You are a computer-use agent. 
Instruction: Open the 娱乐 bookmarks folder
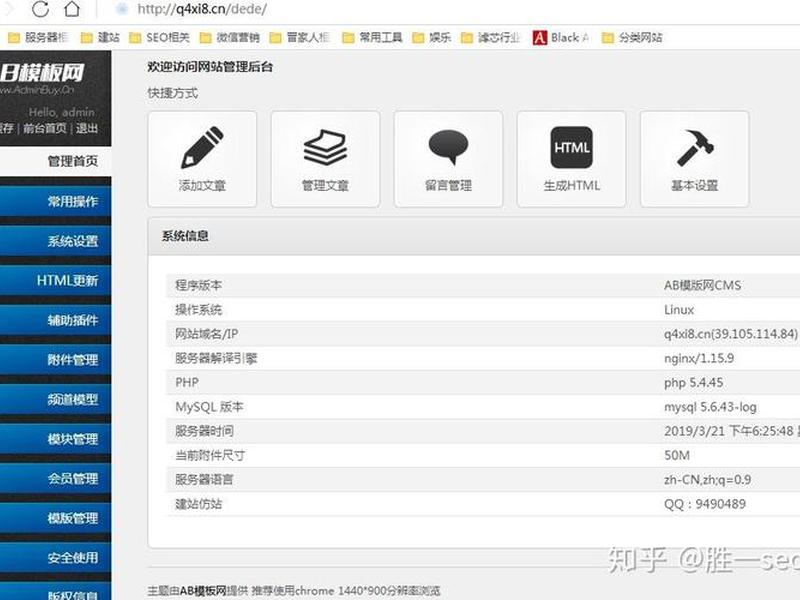[x=432, y=37]
